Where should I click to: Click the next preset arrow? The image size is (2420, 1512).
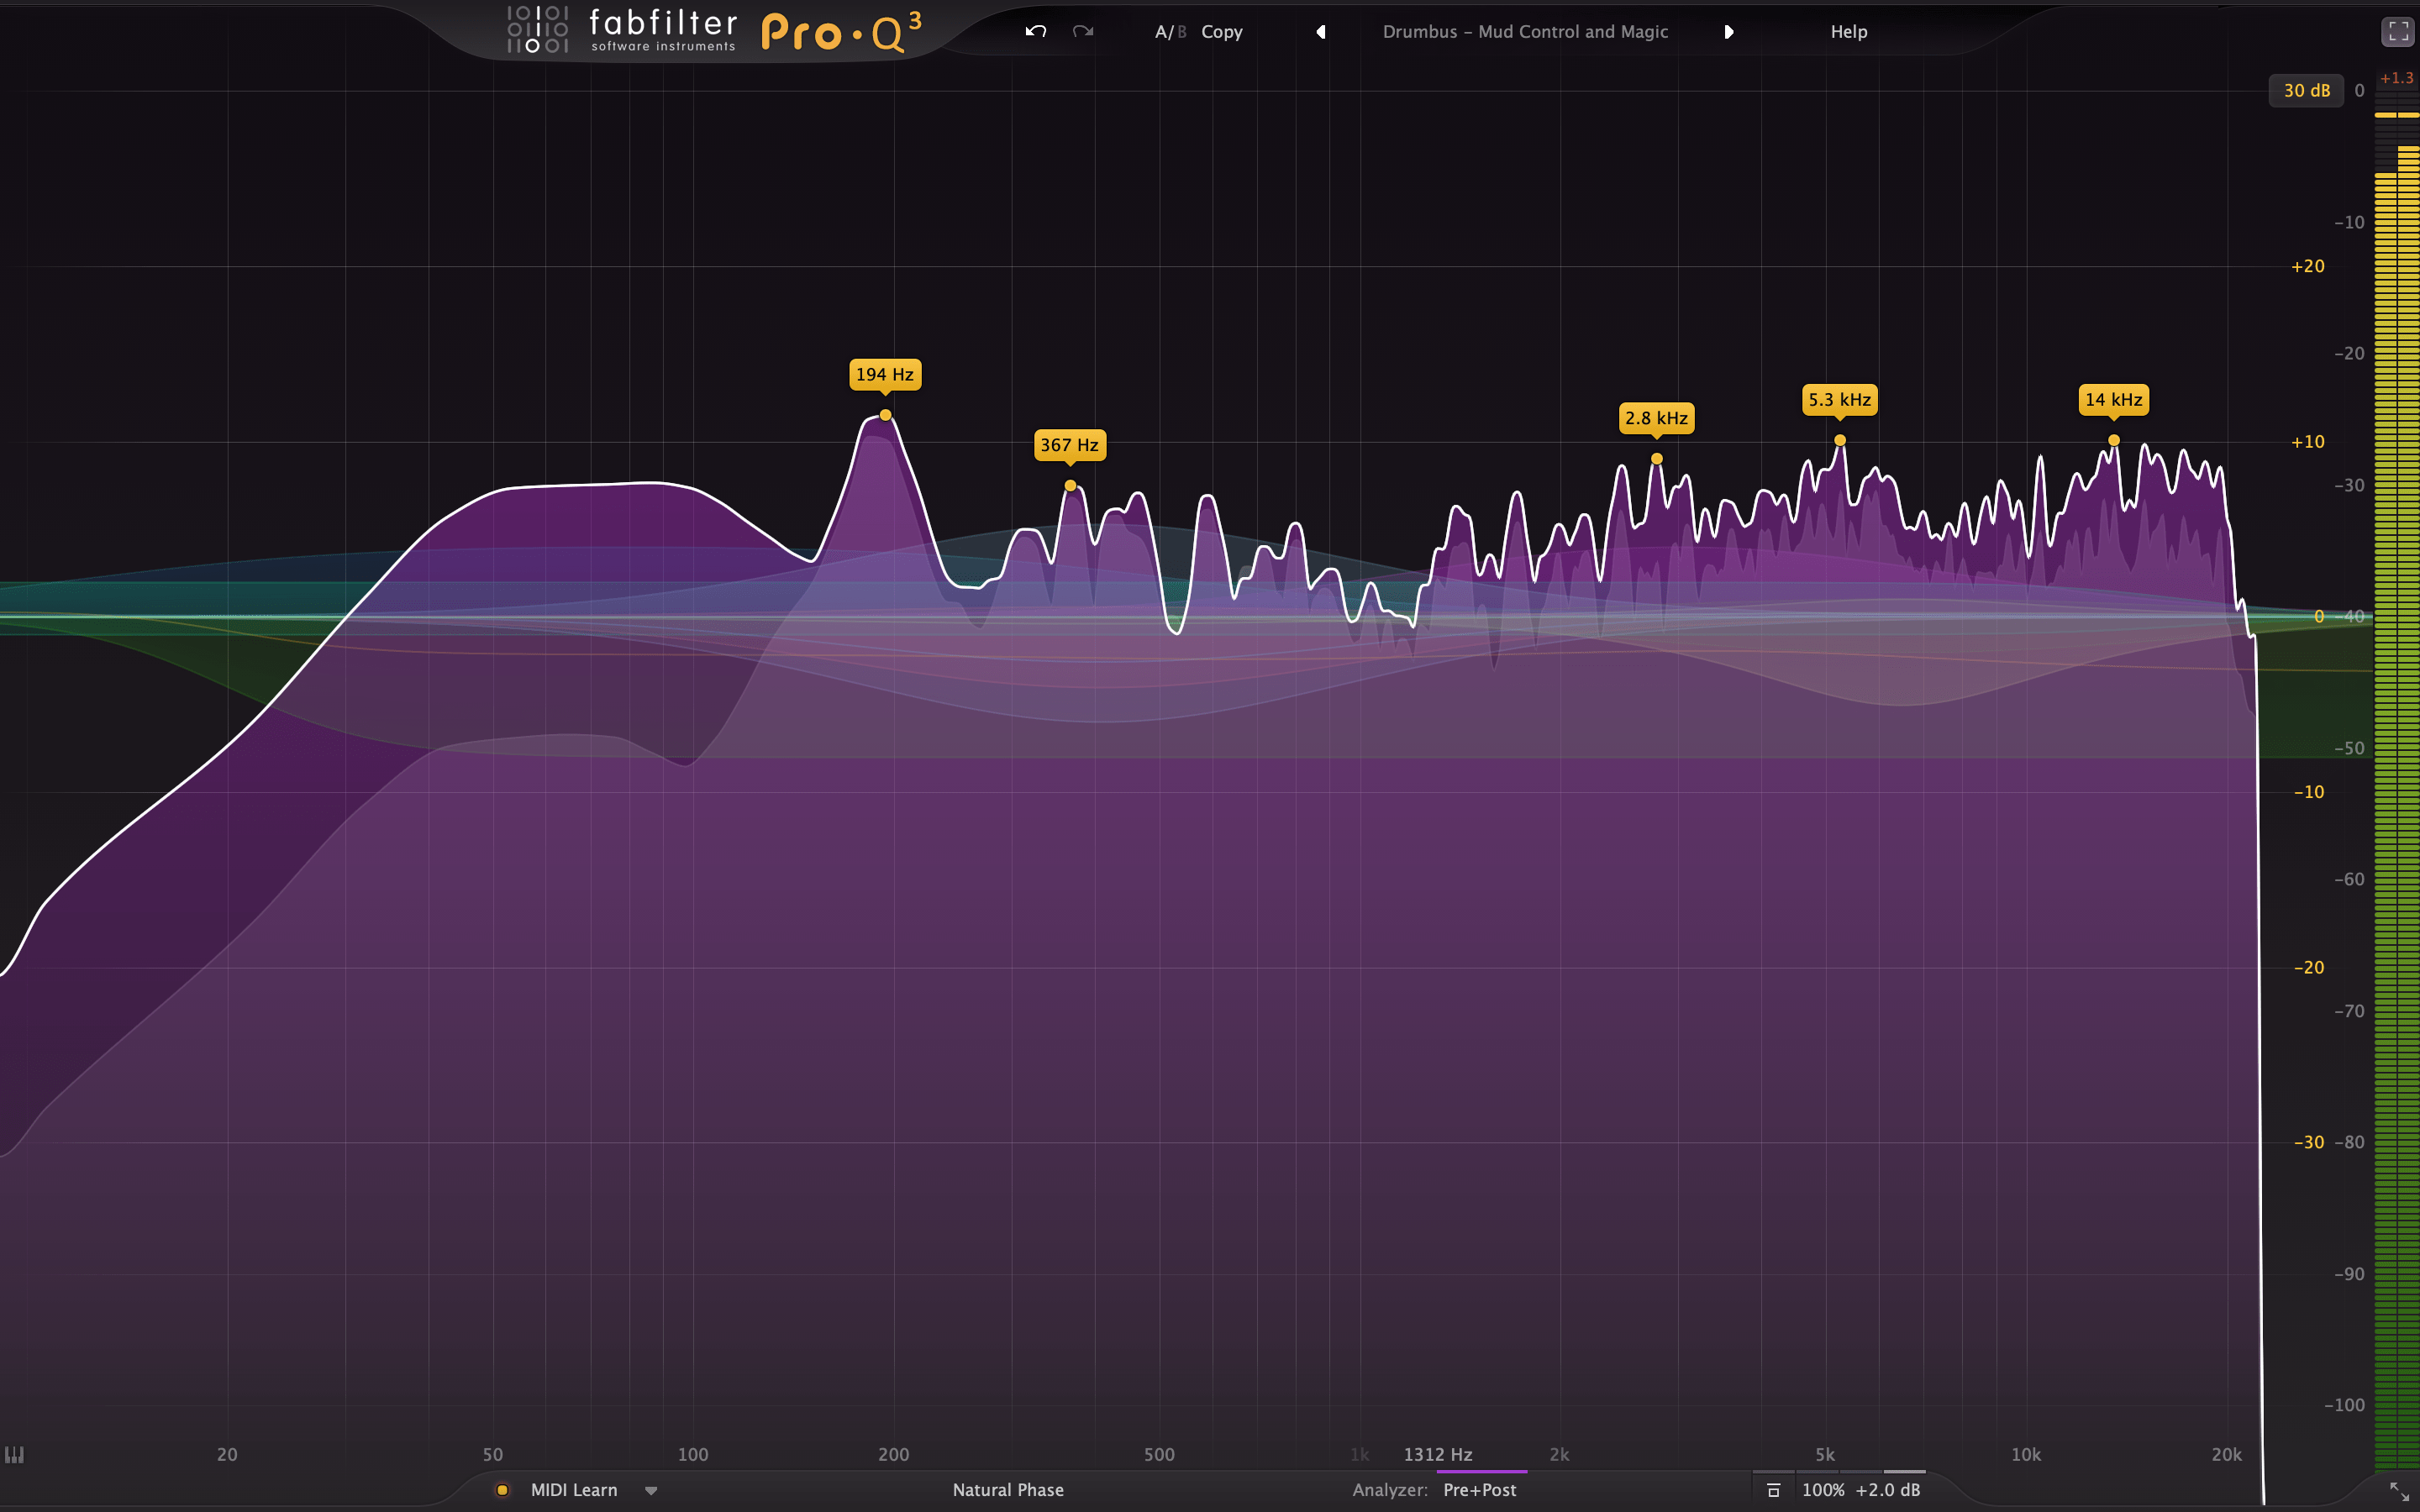click(1731, 32)
